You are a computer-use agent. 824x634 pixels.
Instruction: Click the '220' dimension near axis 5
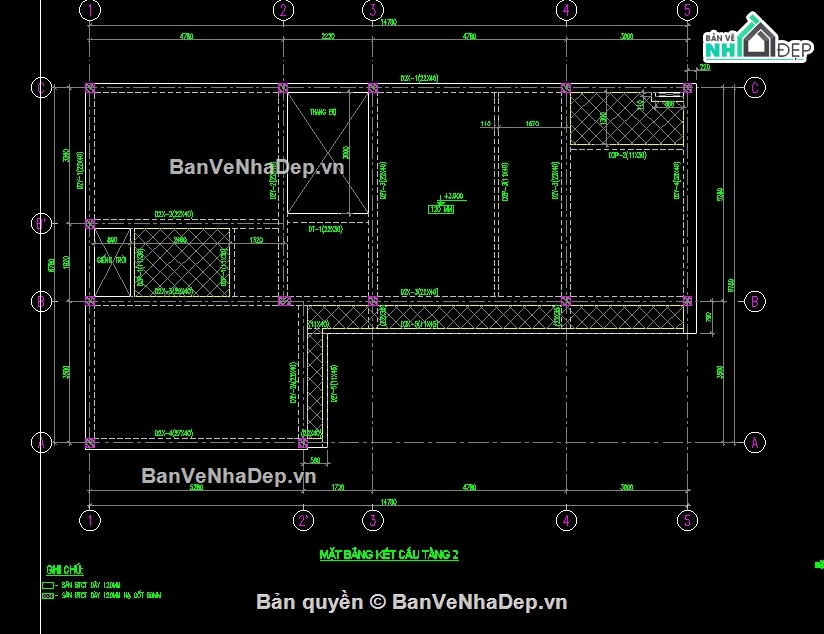pyautogui.click(x=705, y=67)
